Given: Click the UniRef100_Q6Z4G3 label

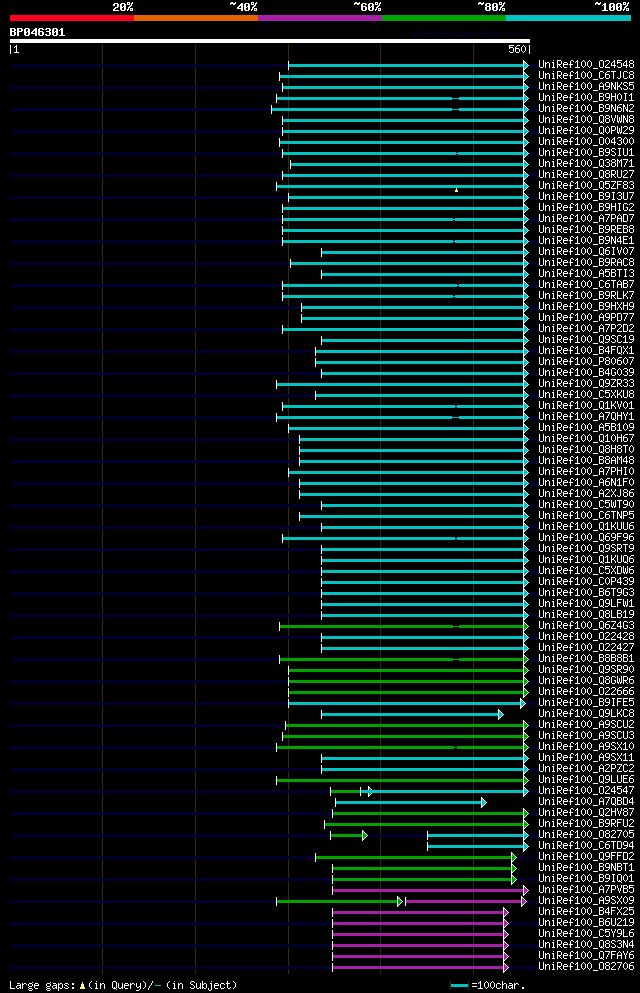Looking at the screenshot, I should tap(586, 626).
